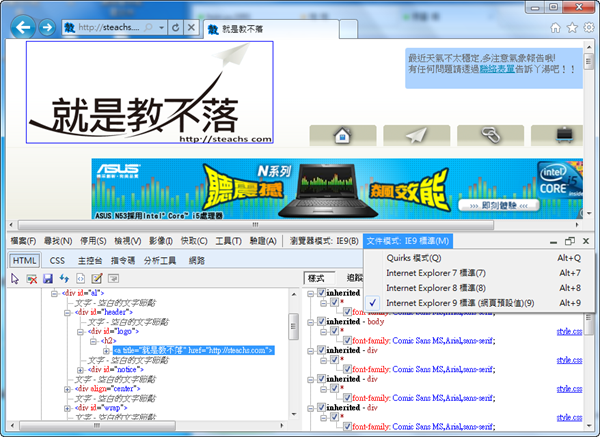Viewport: 600px width, 437px height.
Task: Collapse the div id="logo" node
Action: point(80,332)
